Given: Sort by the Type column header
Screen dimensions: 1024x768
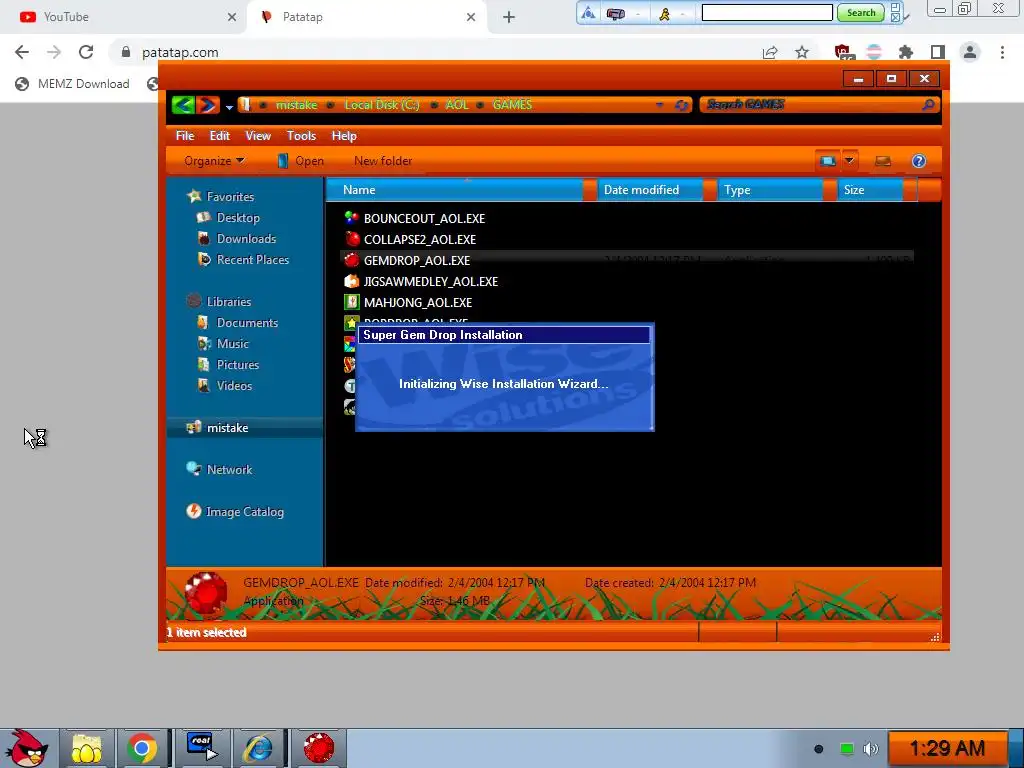Looking at the screenshot, I should click(x=769, y=190).
